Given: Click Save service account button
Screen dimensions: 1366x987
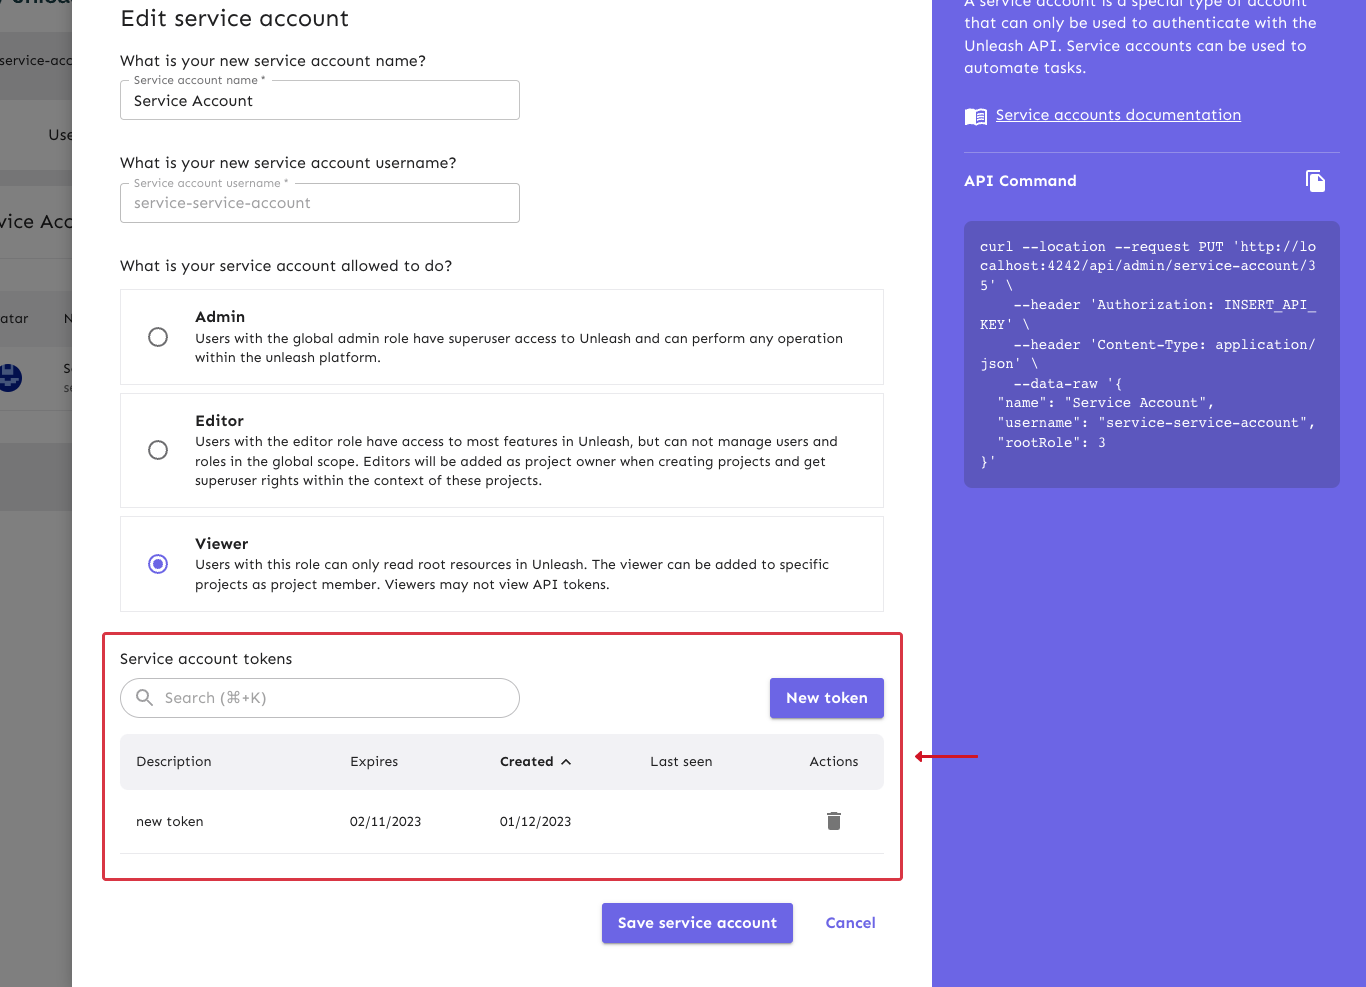Looking at the screenshot, I should [x=697, y=923].
